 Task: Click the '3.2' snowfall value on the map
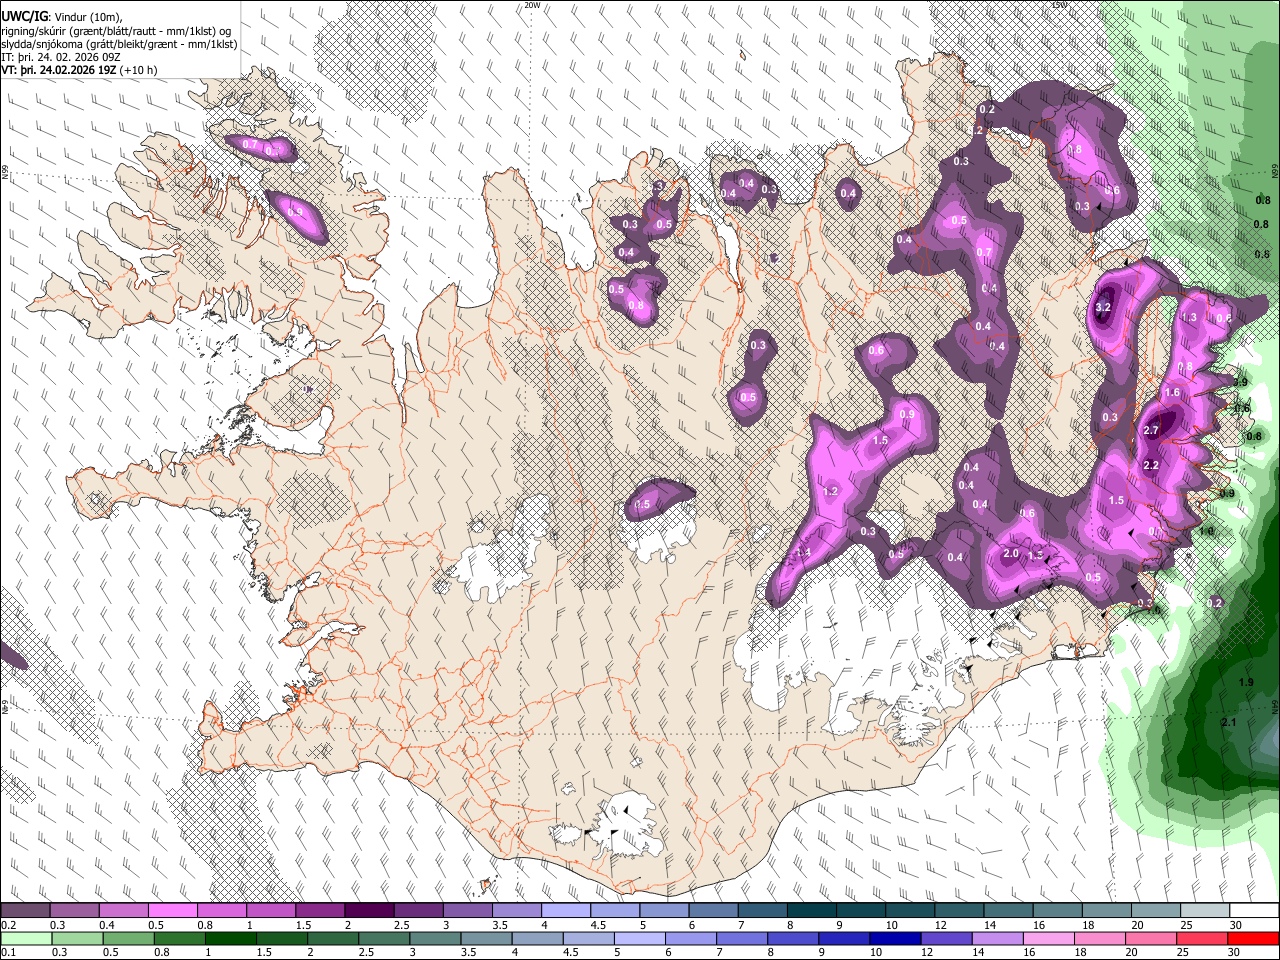tap(1104, 308)
